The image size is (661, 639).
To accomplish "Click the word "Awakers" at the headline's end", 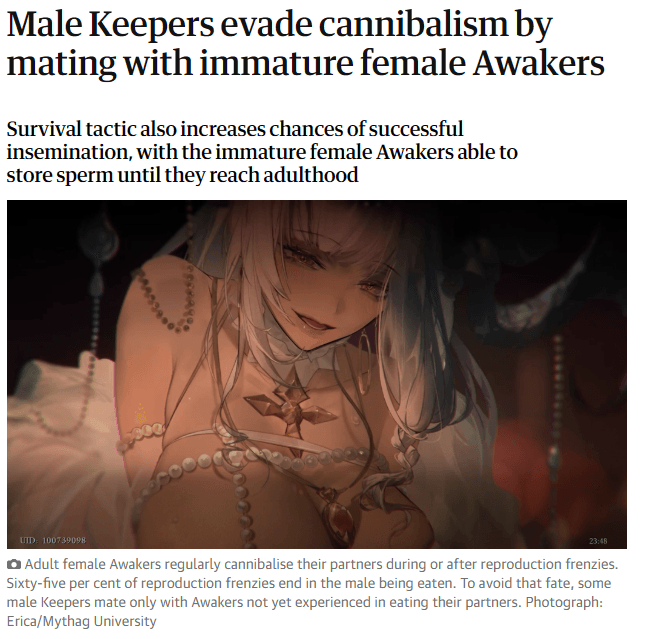I will point(539,63).
